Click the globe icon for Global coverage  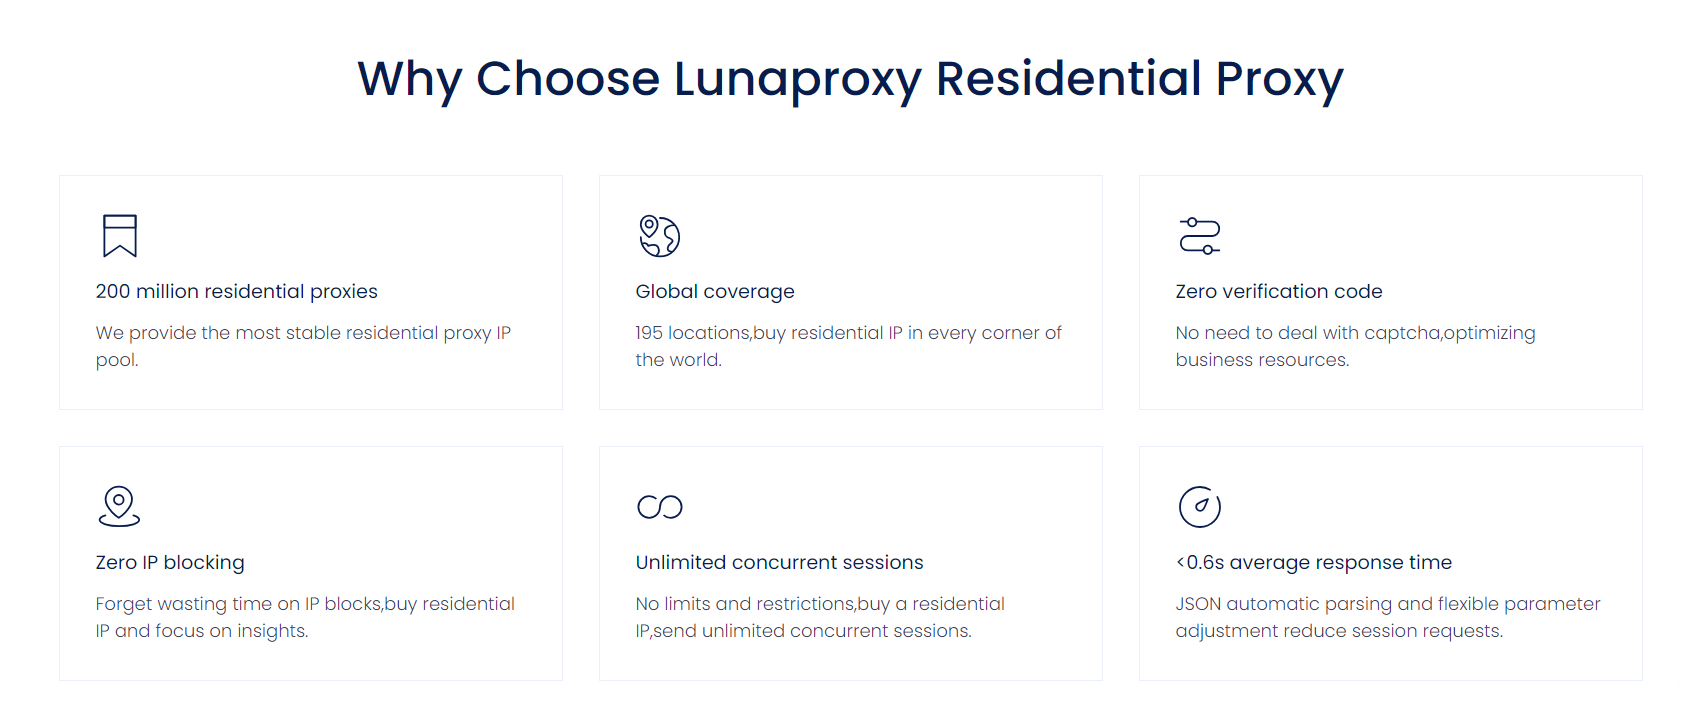[x=659, y=236]
